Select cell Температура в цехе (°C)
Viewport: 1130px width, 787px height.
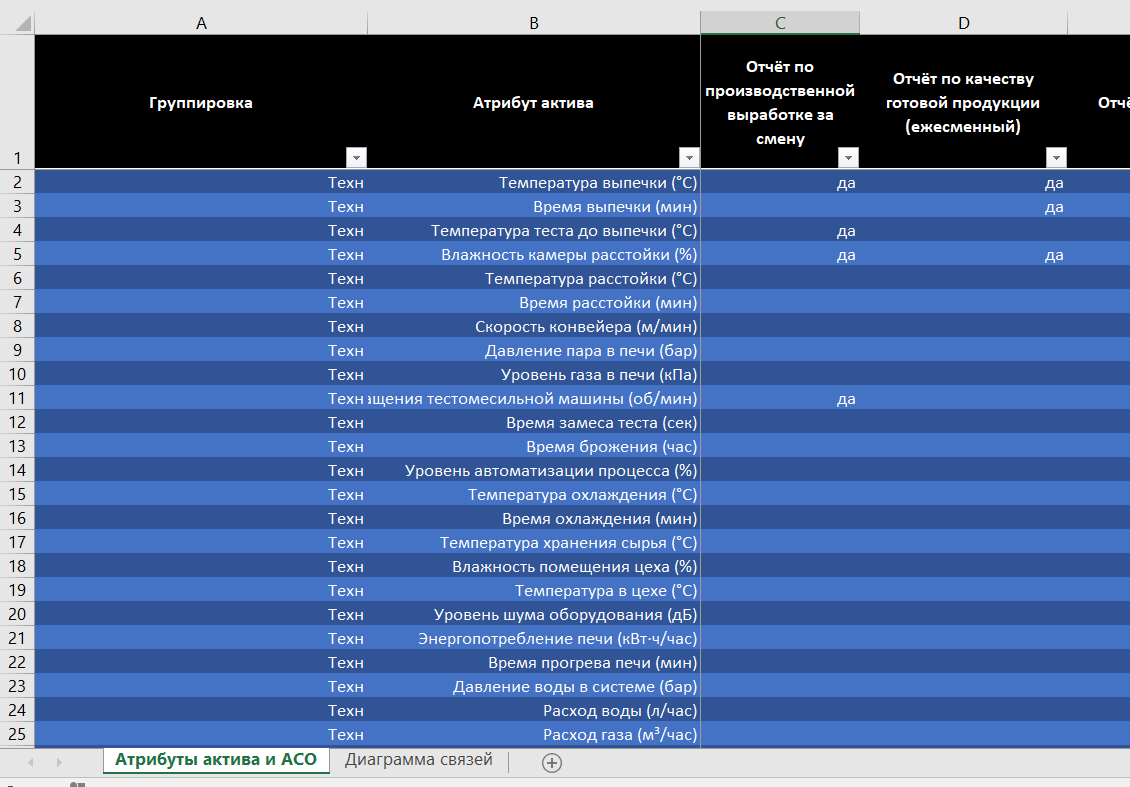tap(534, 590)
